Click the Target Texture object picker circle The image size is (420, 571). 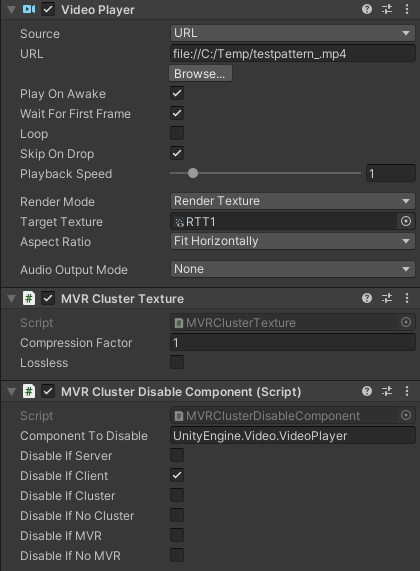[406, 221]
